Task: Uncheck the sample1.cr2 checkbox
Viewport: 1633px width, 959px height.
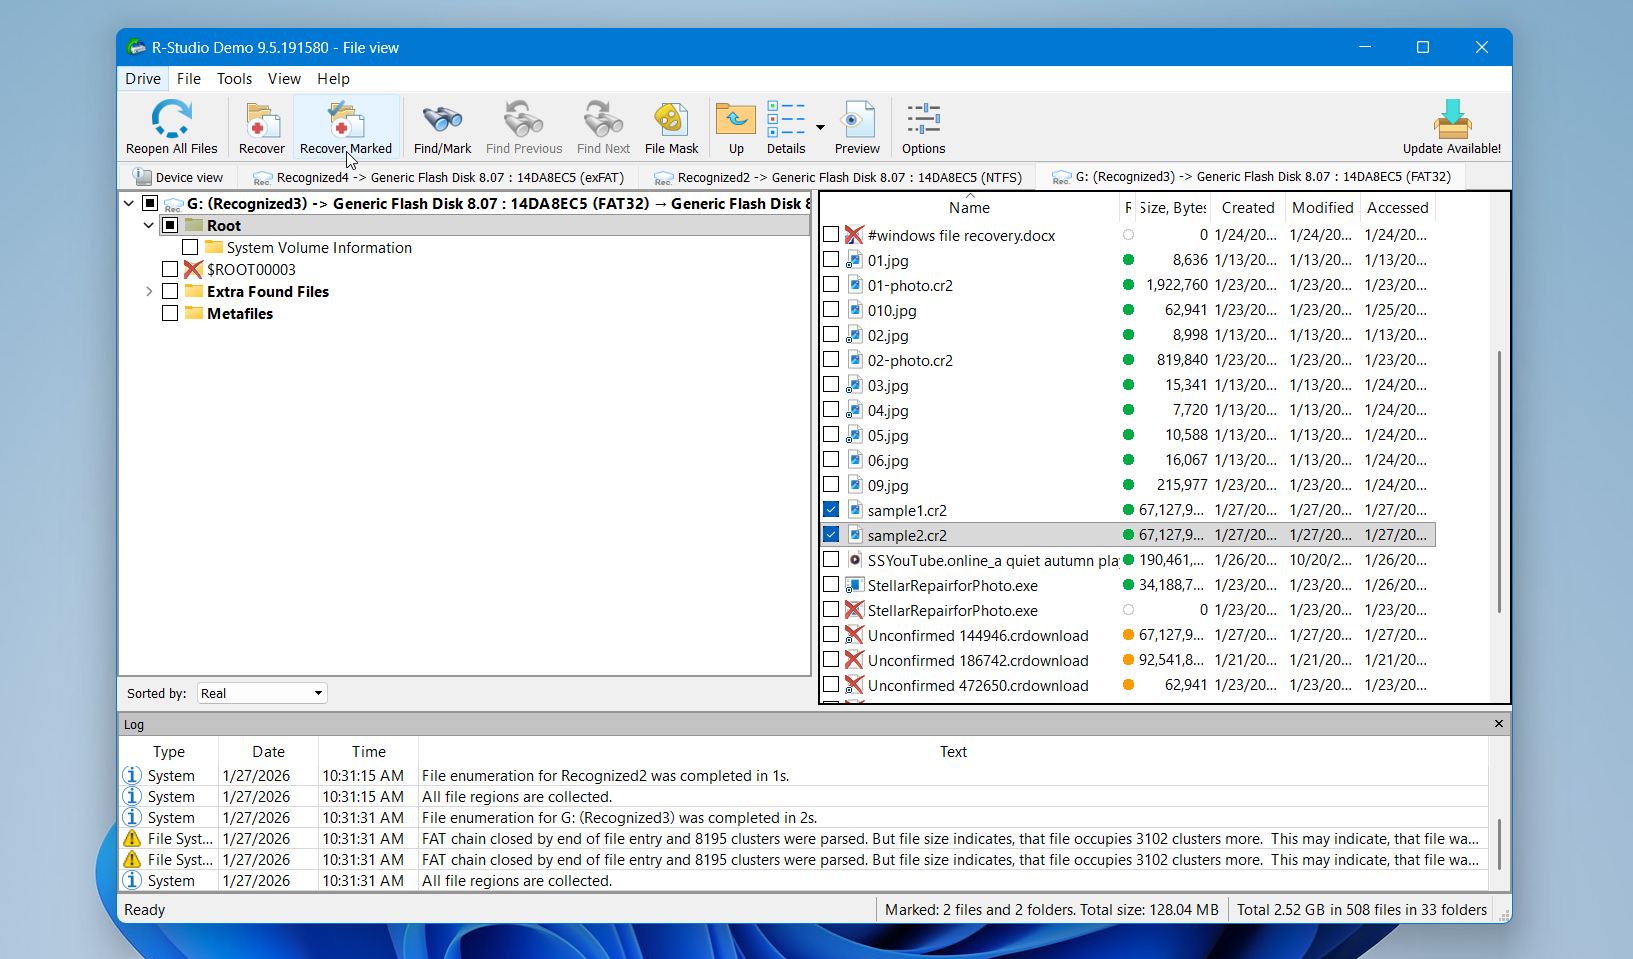Action: 831,510
